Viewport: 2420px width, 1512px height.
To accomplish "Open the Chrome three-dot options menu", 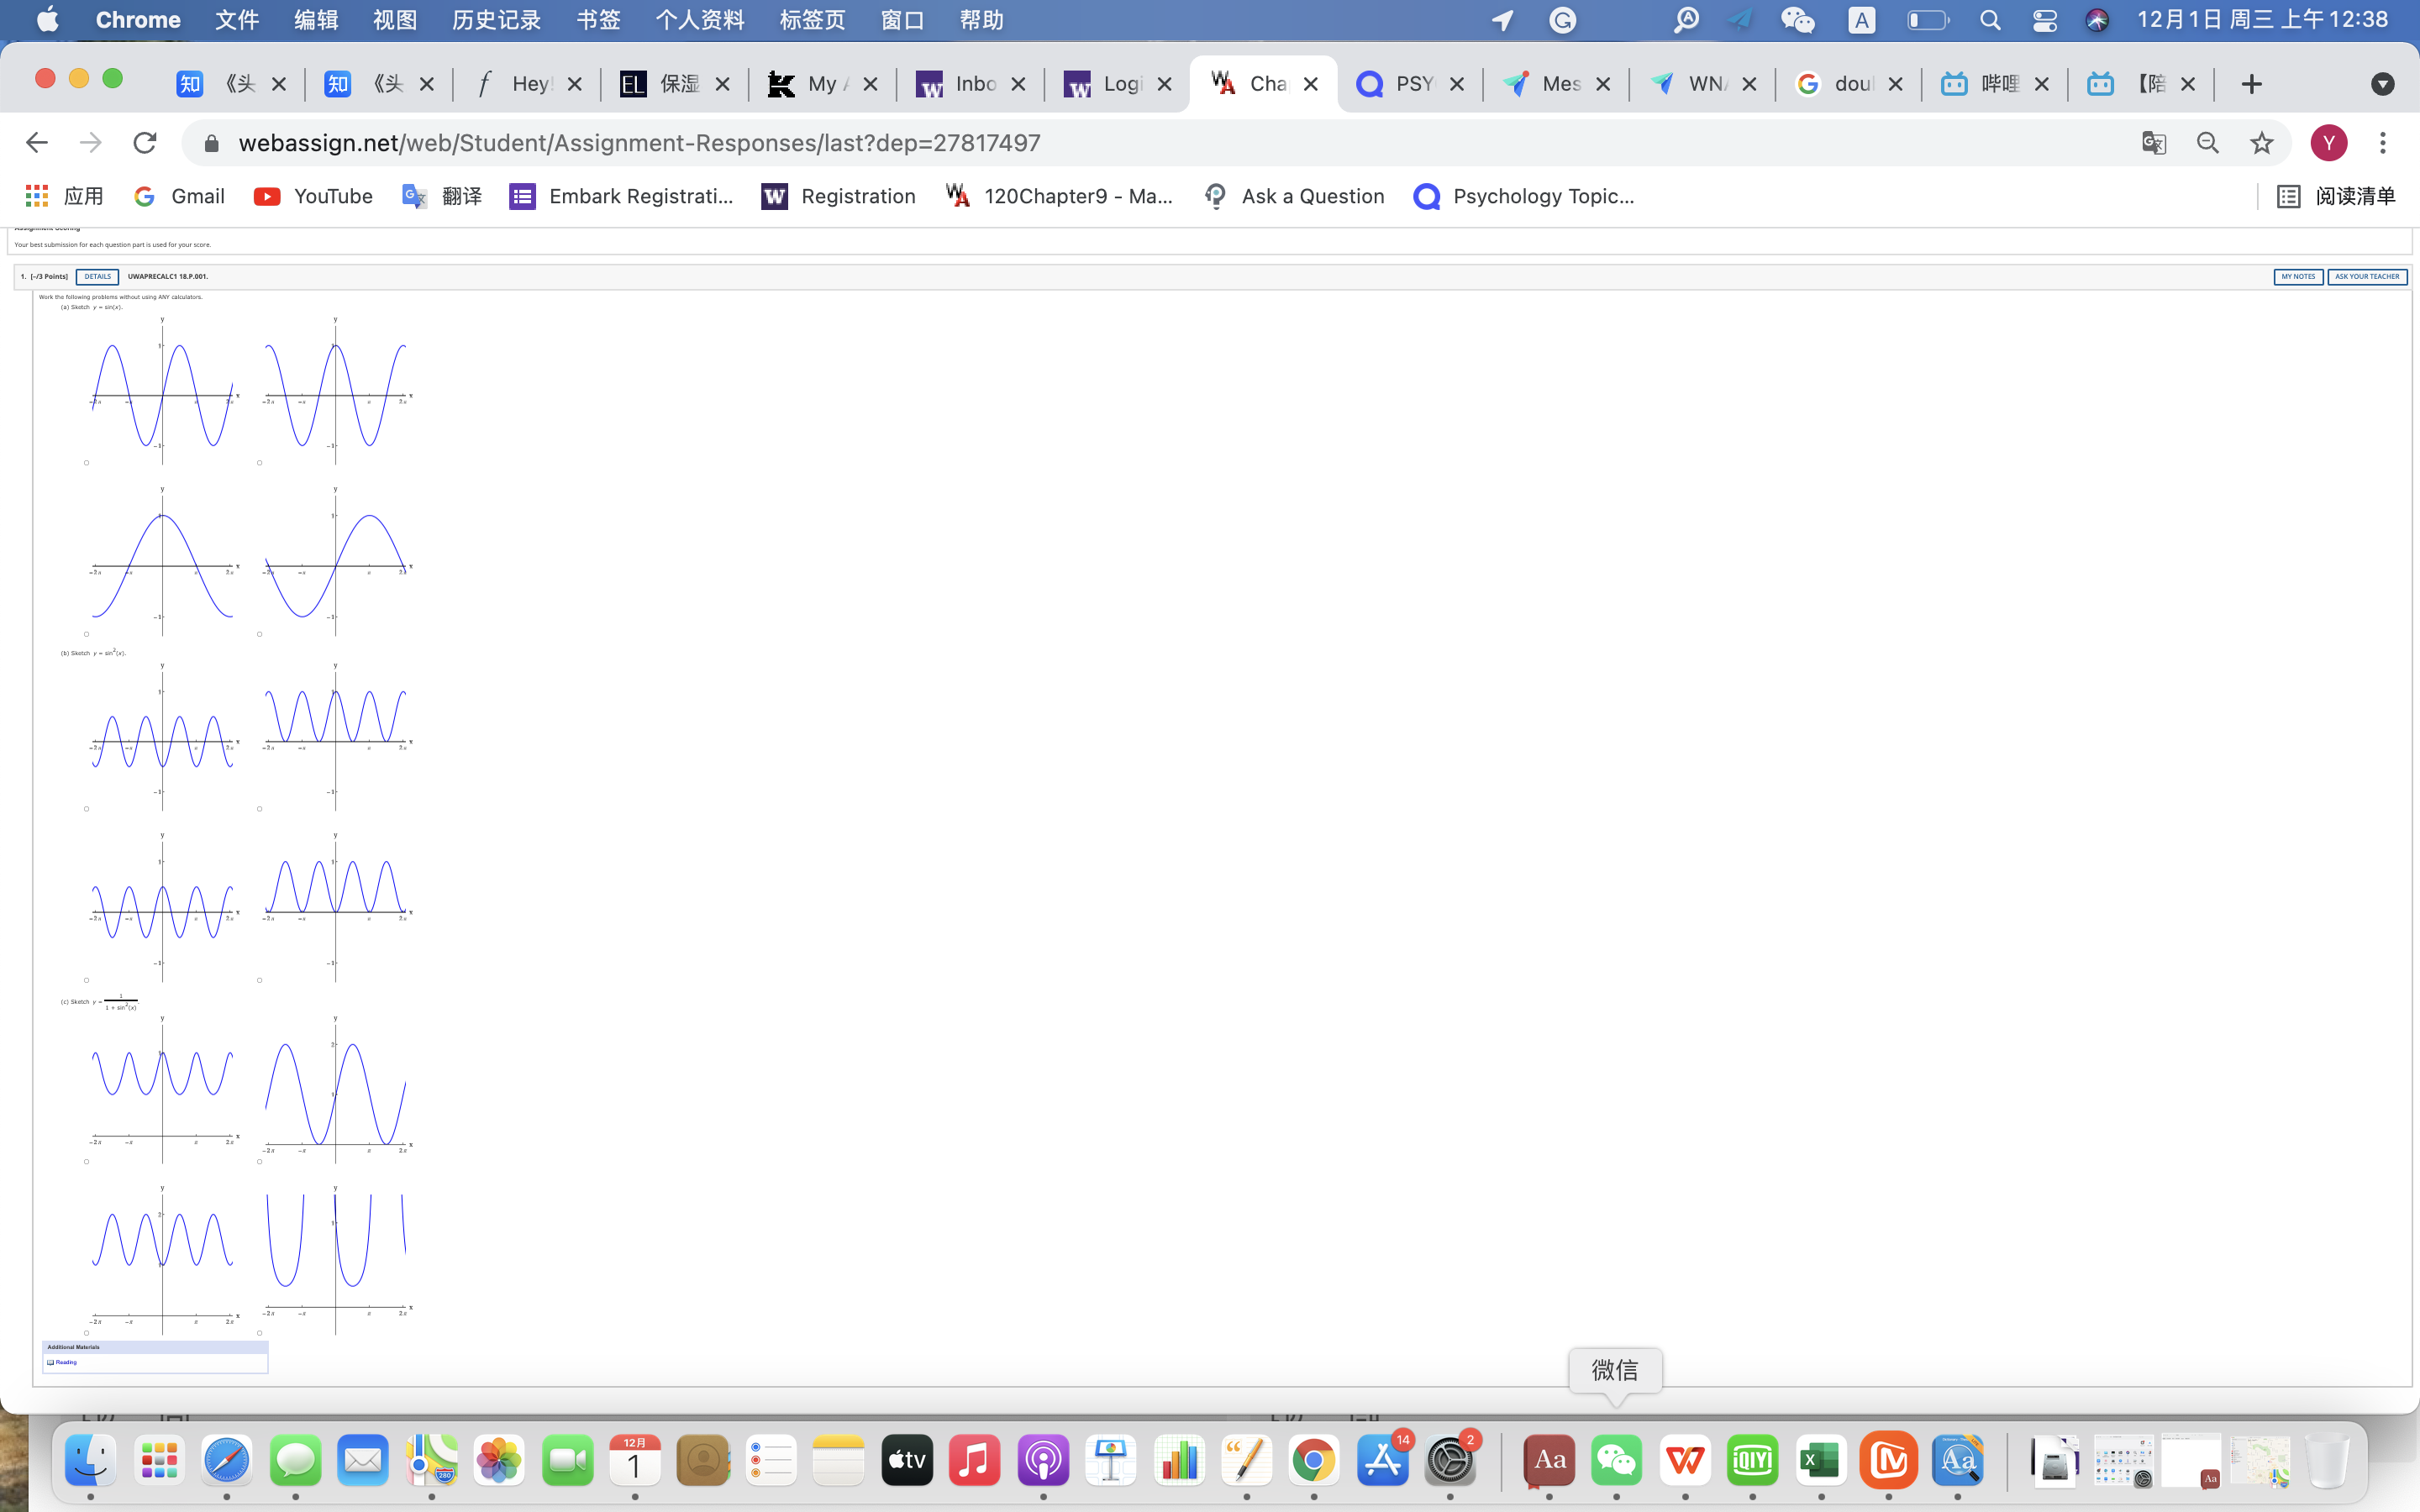I will click(x=2384, y=142).
